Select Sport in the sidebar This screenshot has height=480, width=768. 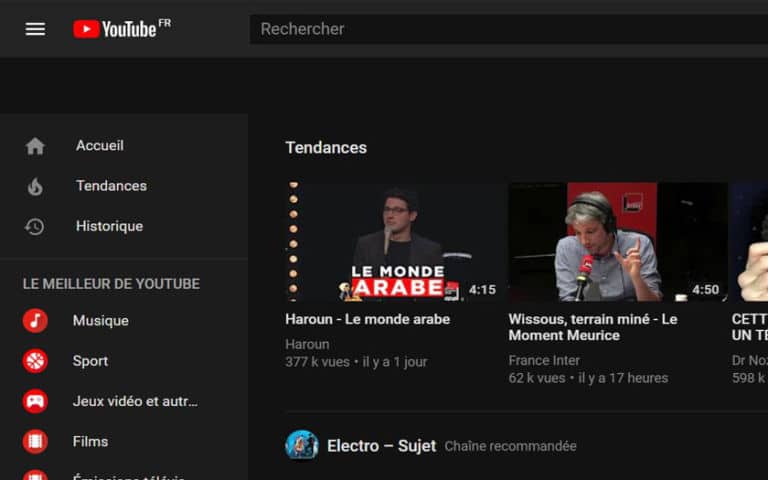91,361
